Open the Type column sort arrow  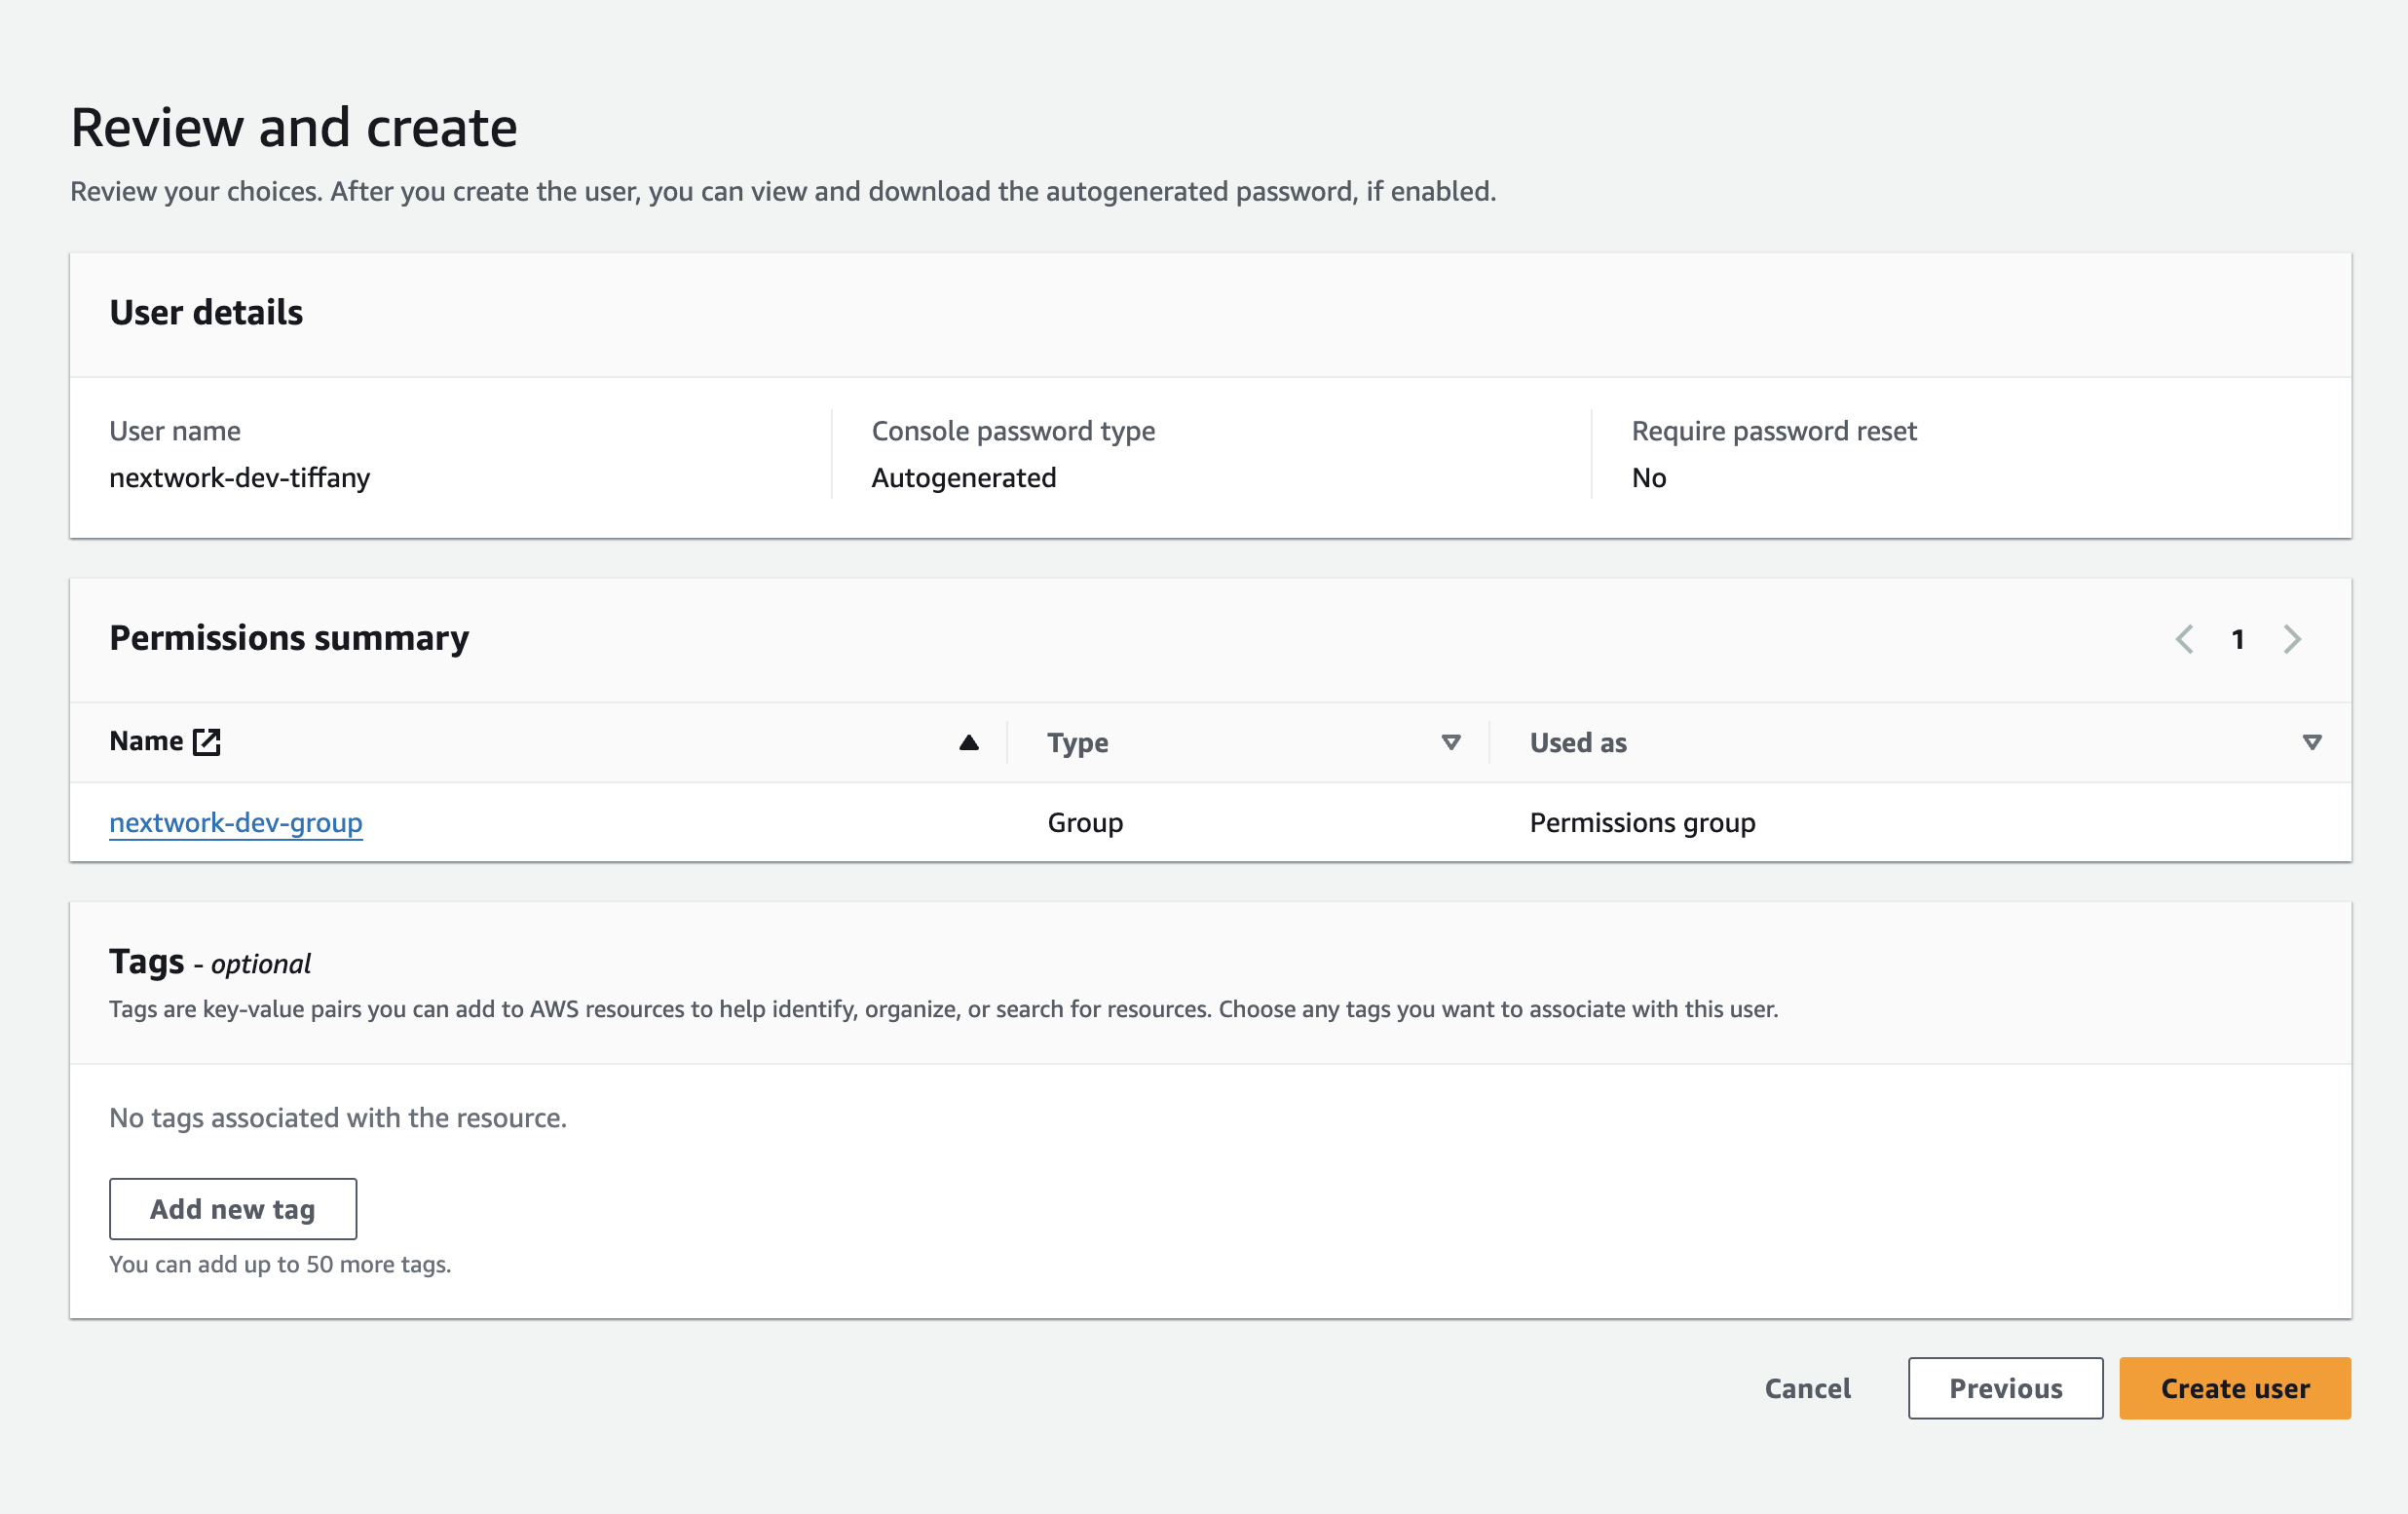coord(1450,742)
